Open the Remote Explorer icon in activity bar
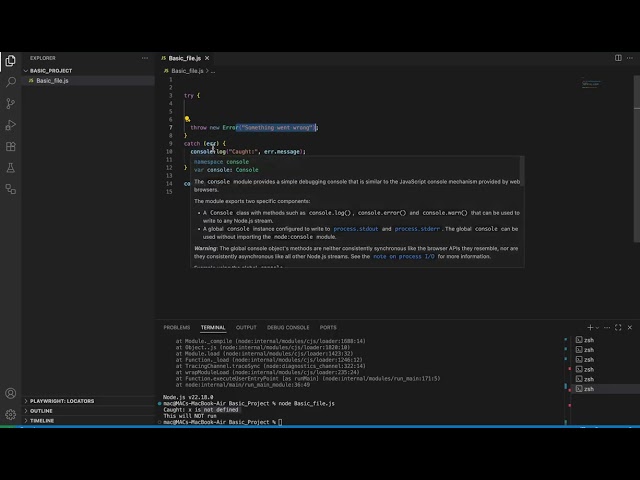 click(11, 189)
